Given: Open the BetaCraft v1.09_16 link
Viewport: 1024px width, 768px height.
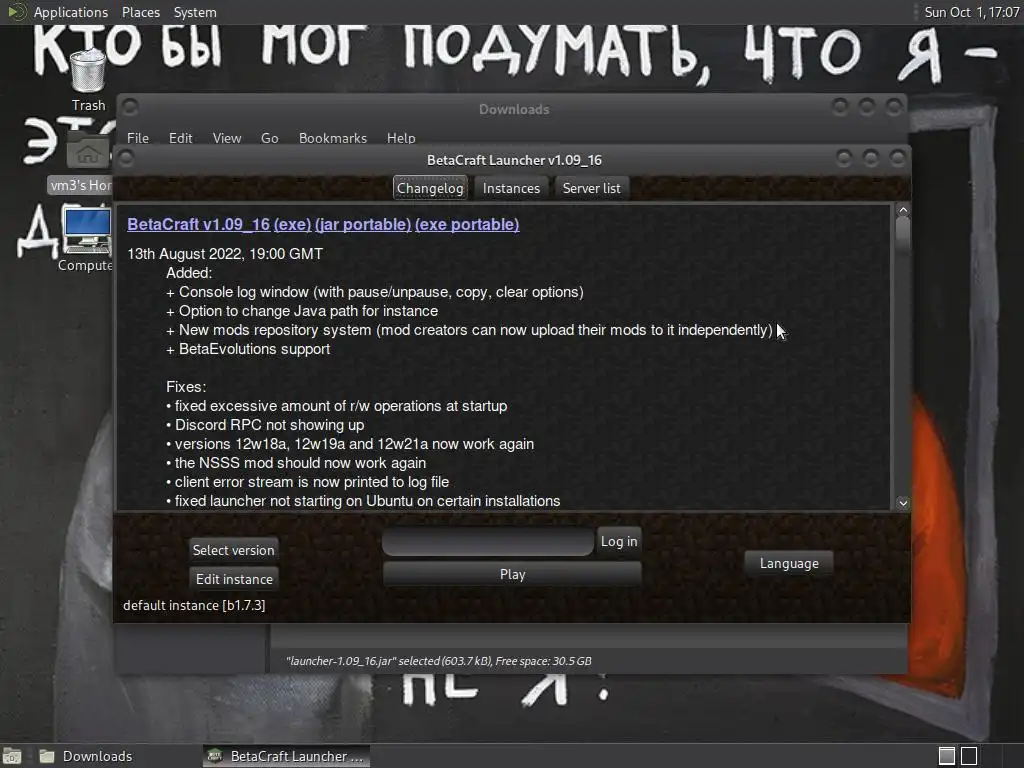Looking at the screenshot, I should (199, 224).
